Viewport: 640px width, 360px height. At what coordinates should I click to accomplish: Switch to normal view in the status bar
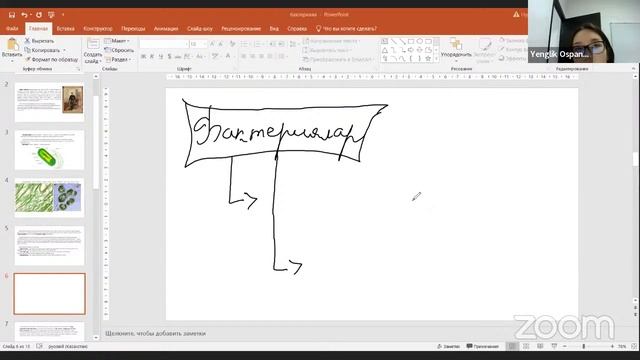pyautogui.click(x=512, y=347)
